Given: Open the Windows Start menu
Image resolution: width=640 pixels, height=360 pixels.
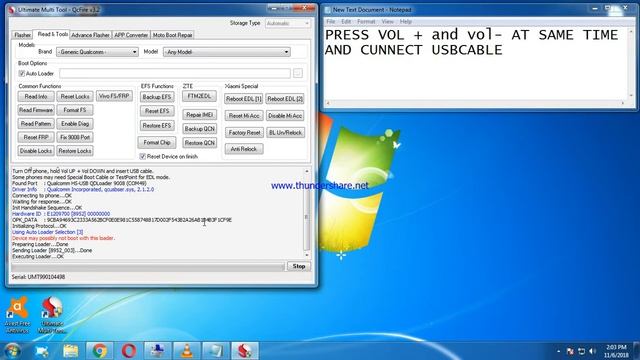Looking at the screenshot, I should [13, 351].
